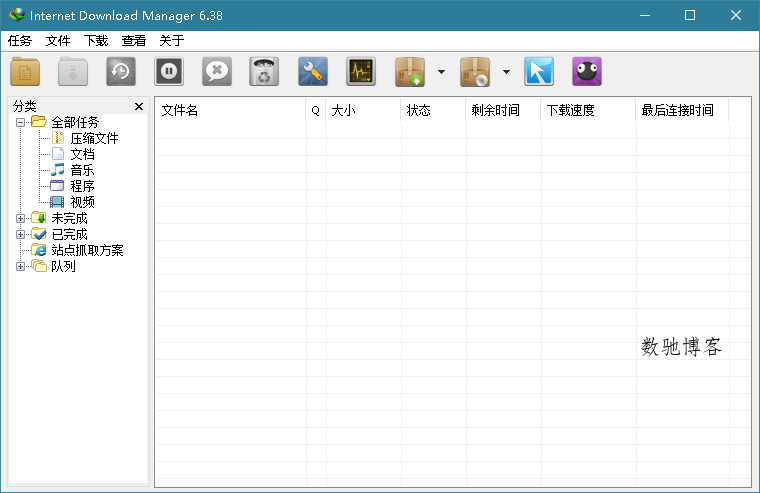
Task: Click the box with green arrow icon
Action: [x=410, y=72]
